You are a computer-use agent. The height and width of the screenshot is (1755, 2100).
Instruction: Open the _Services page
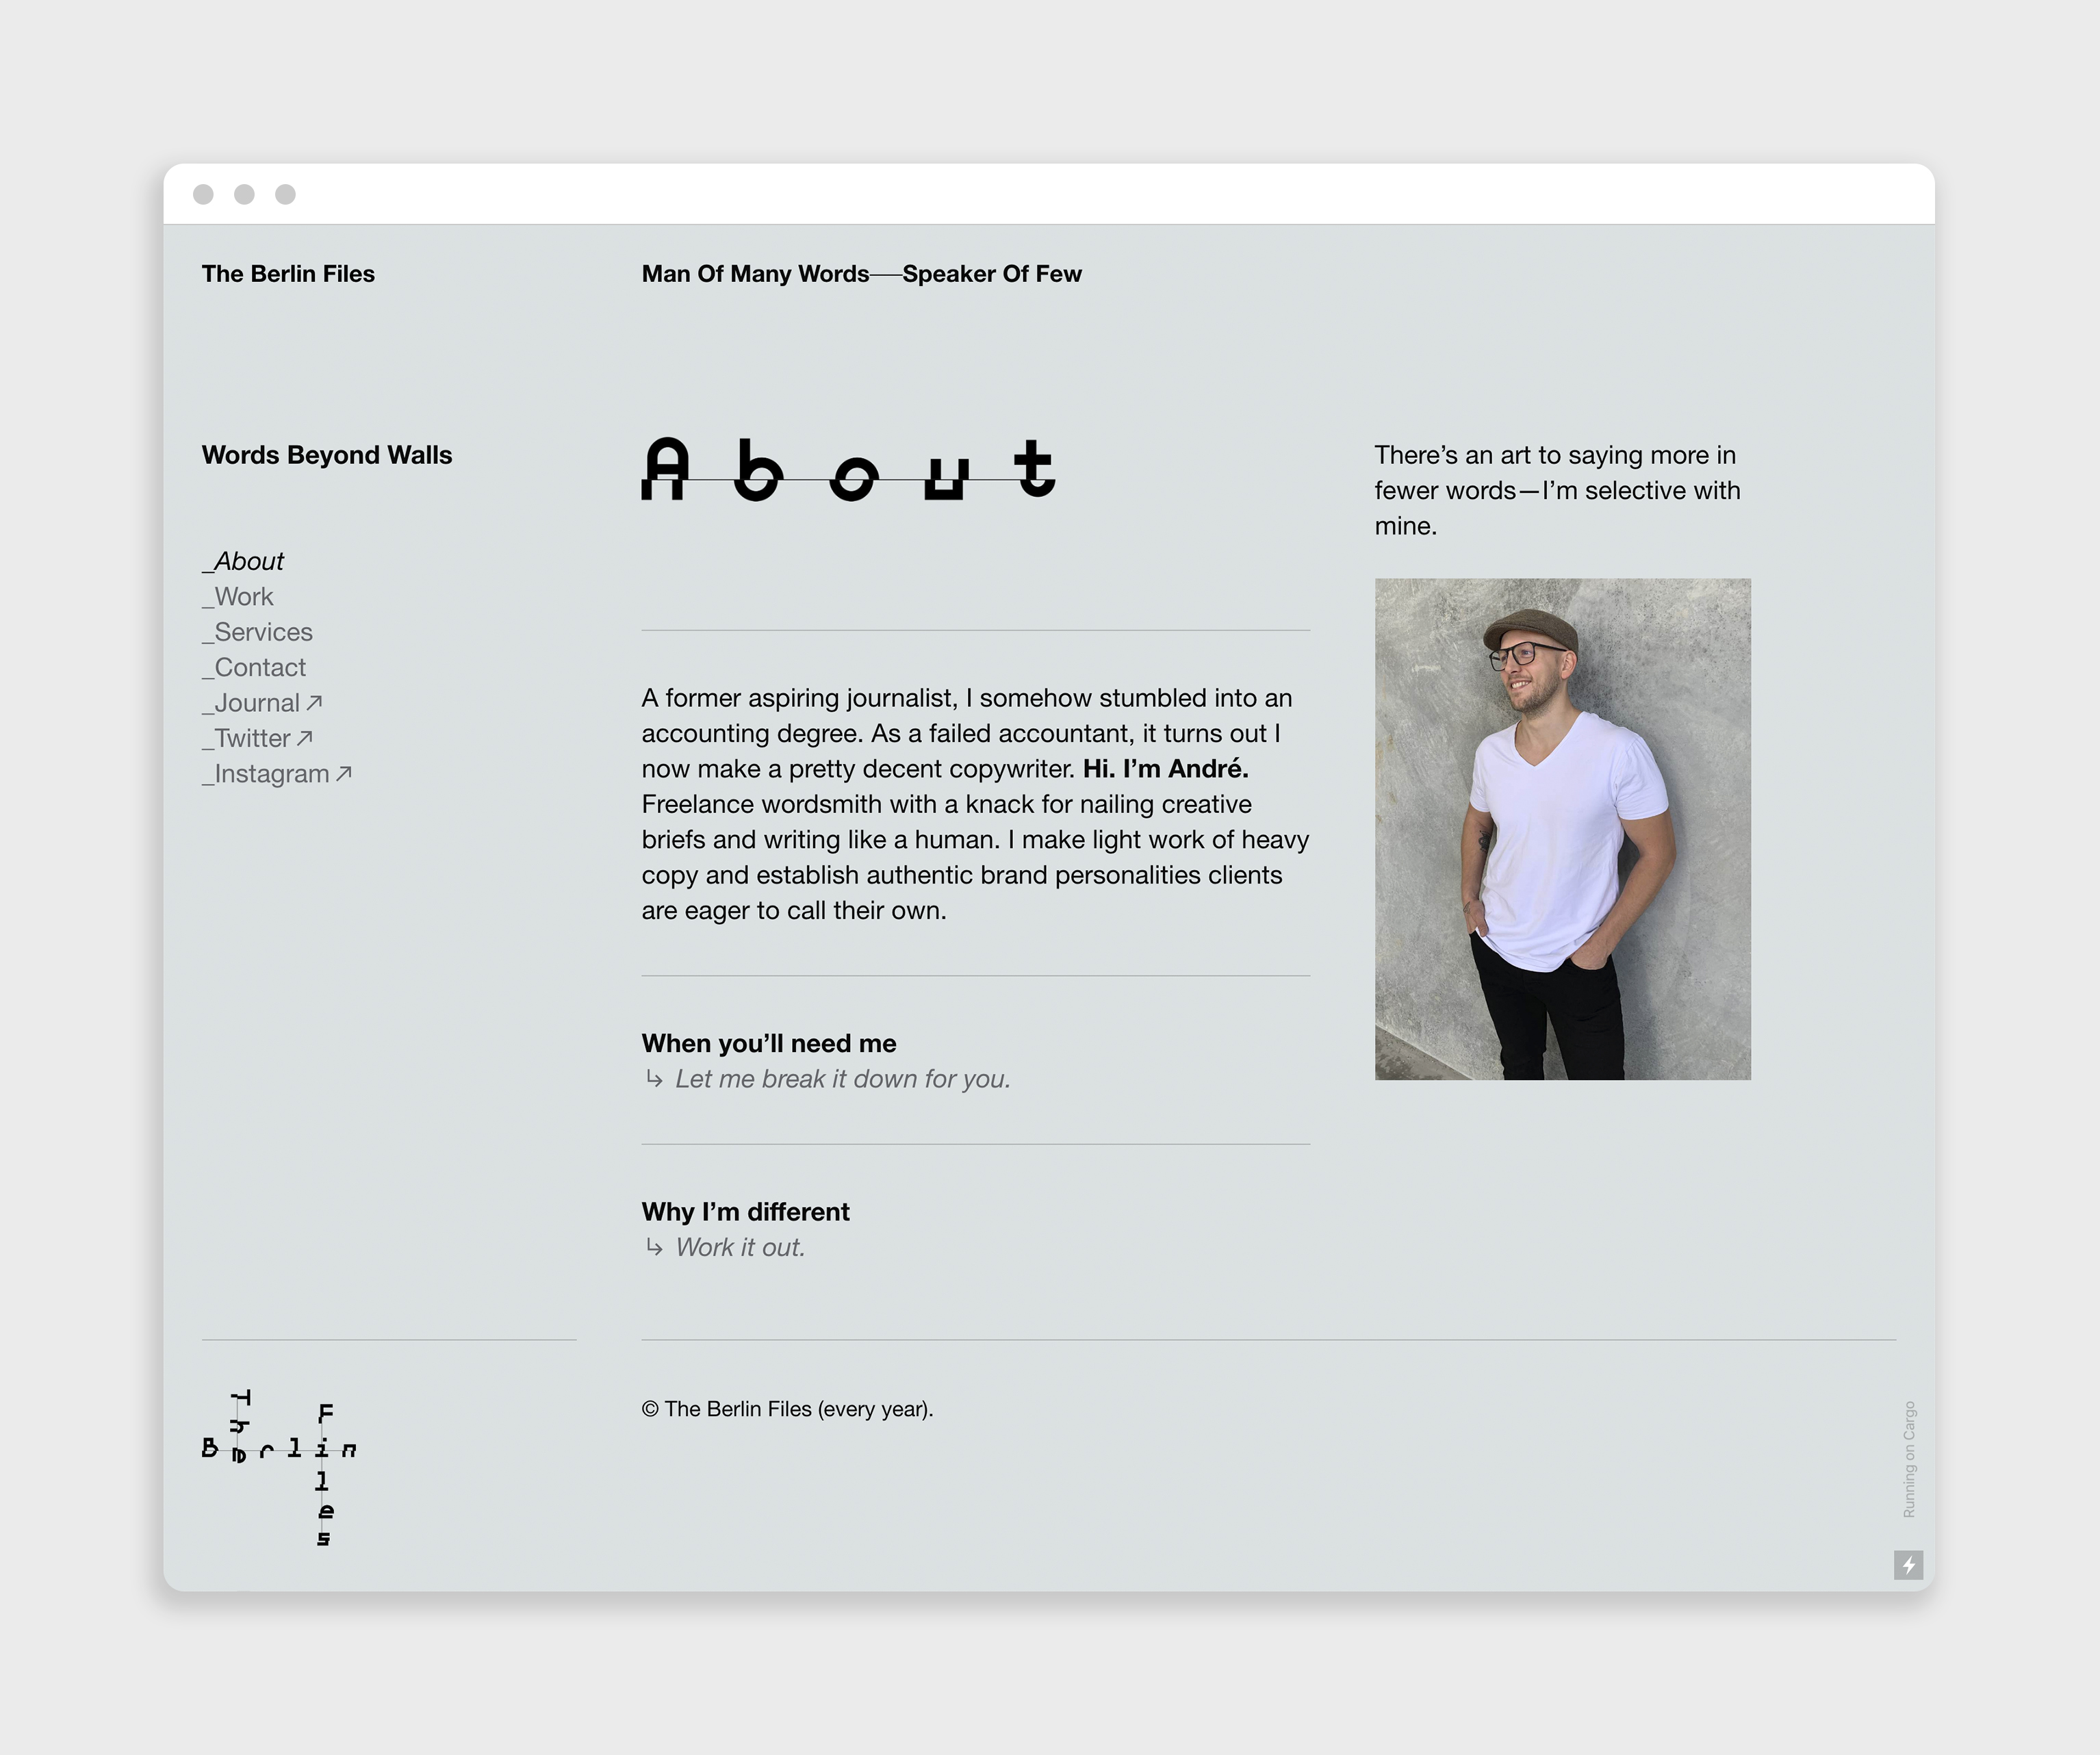tap(258, 632)
